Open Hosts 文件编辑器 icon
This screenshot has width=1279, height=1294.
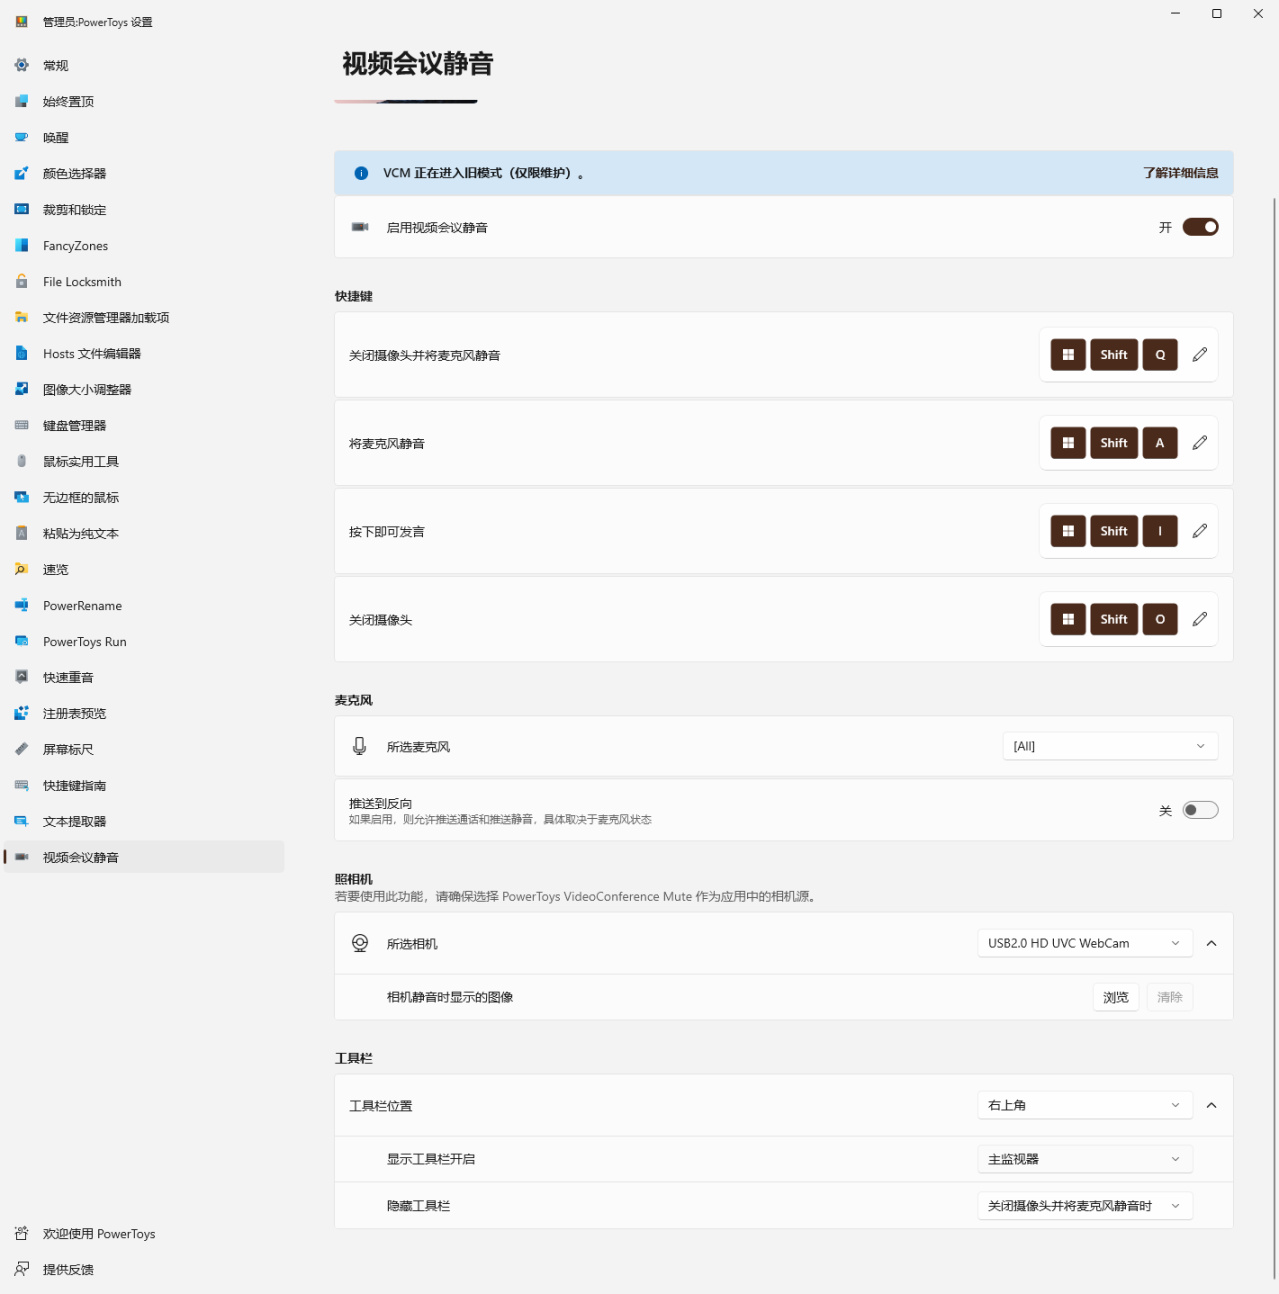(x=22, y=353)
